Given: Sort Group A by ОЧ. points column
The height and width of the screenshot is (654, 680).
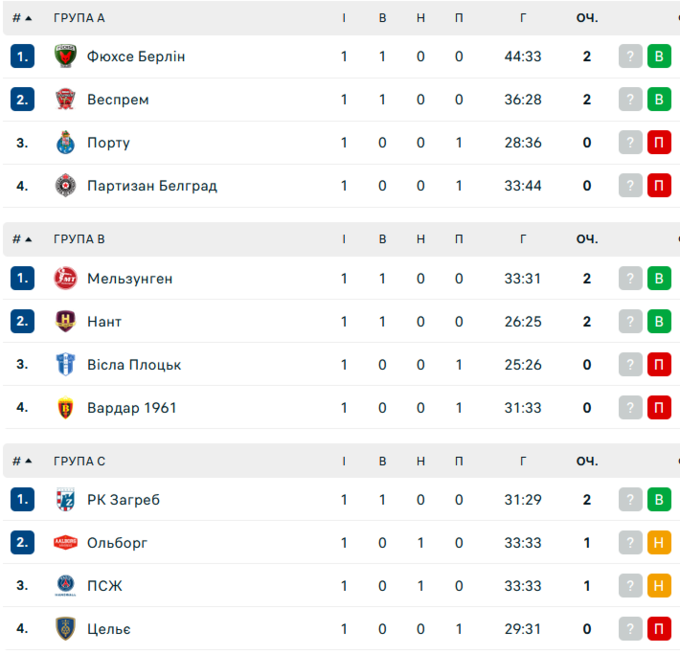Looking at the screenshot, I should [587, 18].
